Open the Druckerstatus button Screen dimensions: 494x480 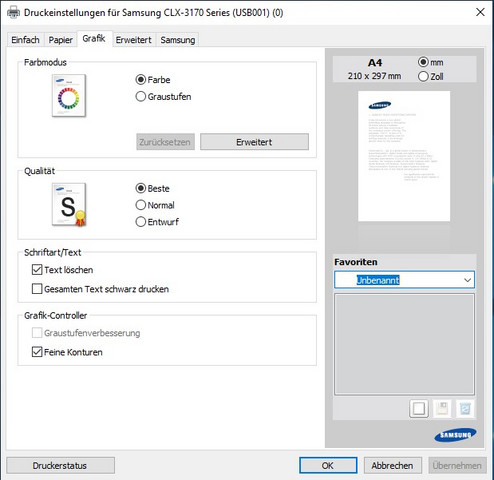60,465
